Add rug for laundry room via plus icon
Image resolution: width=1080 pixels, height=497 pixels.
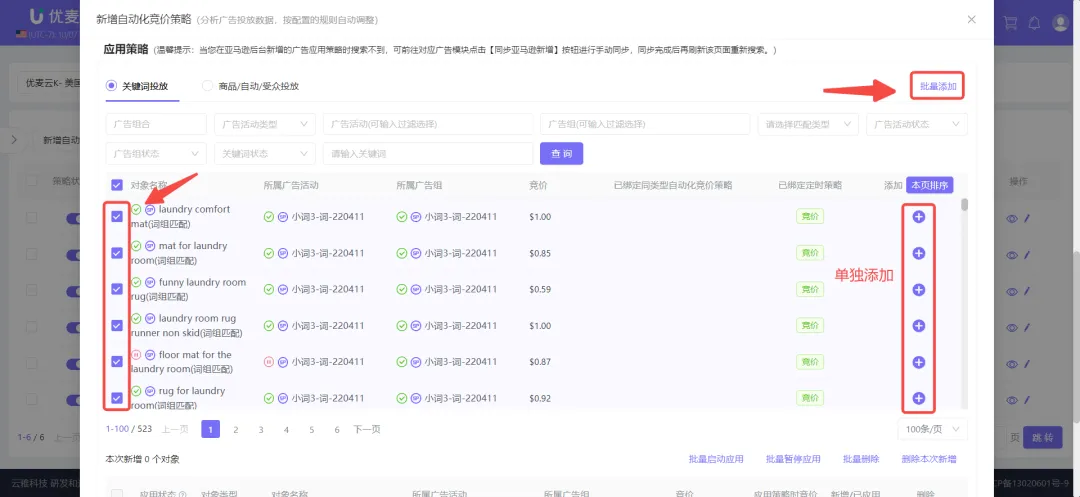point(918,398)
